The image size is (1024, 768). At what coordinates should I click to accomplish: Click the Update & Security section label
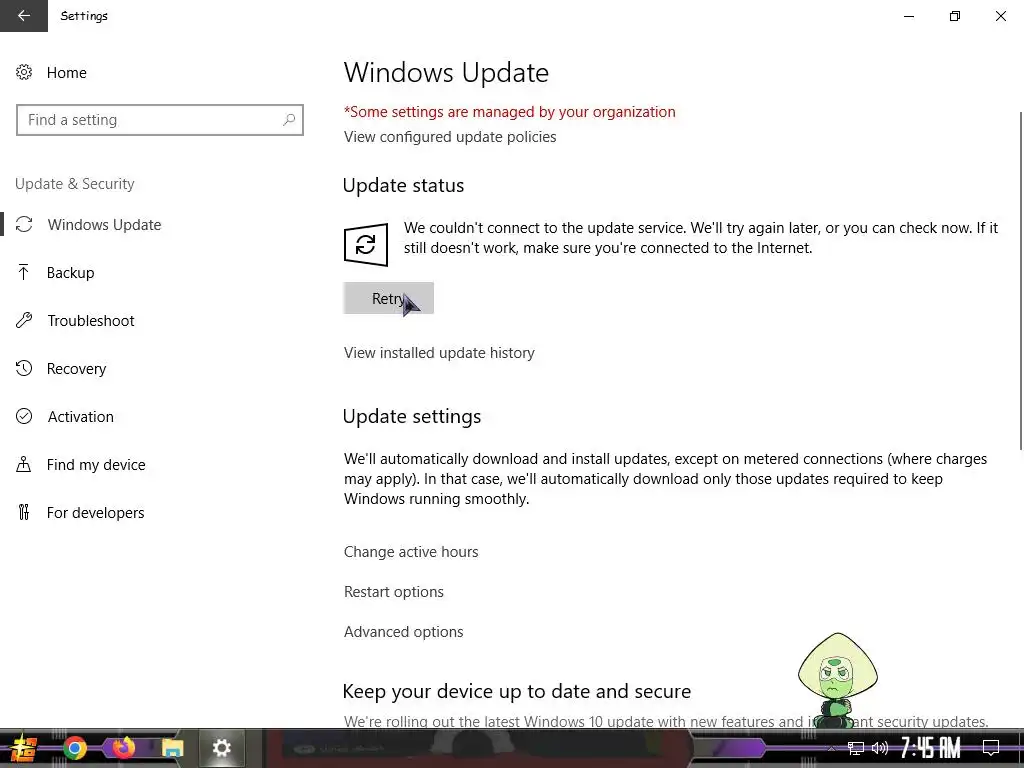[74, 184]
